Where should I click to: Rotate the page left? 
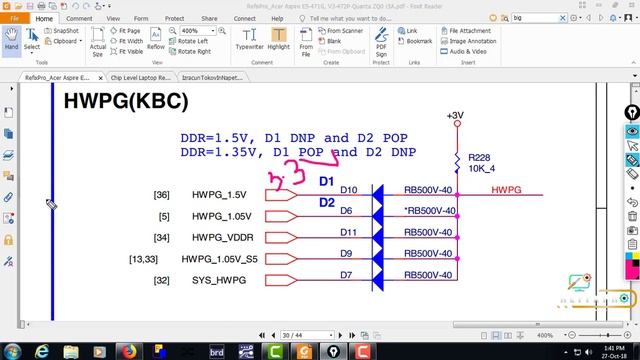tap(189, 41)
